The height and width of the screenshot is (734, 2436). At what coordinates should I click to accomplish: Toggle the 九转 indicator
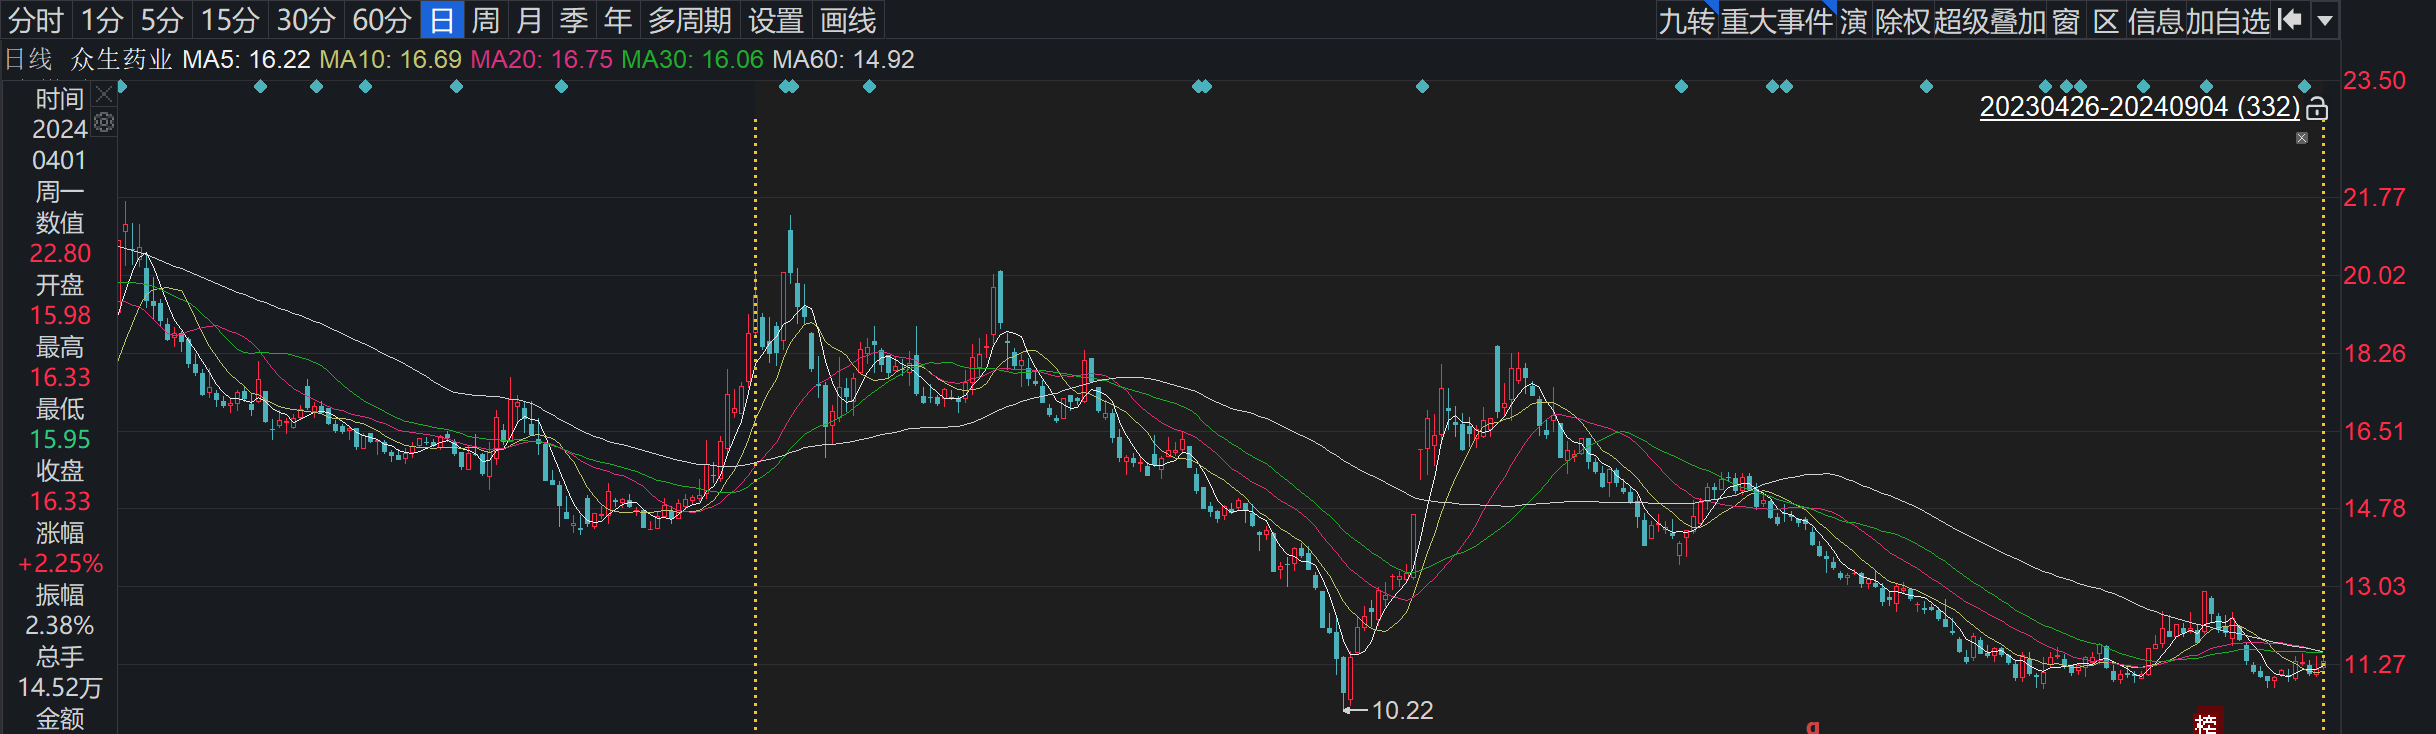[1686, 21]
